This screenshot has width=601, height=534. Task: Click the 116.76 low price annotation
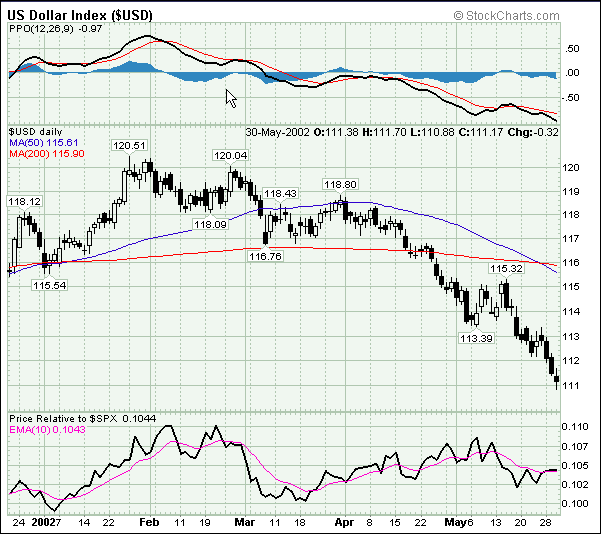[266, 256]
